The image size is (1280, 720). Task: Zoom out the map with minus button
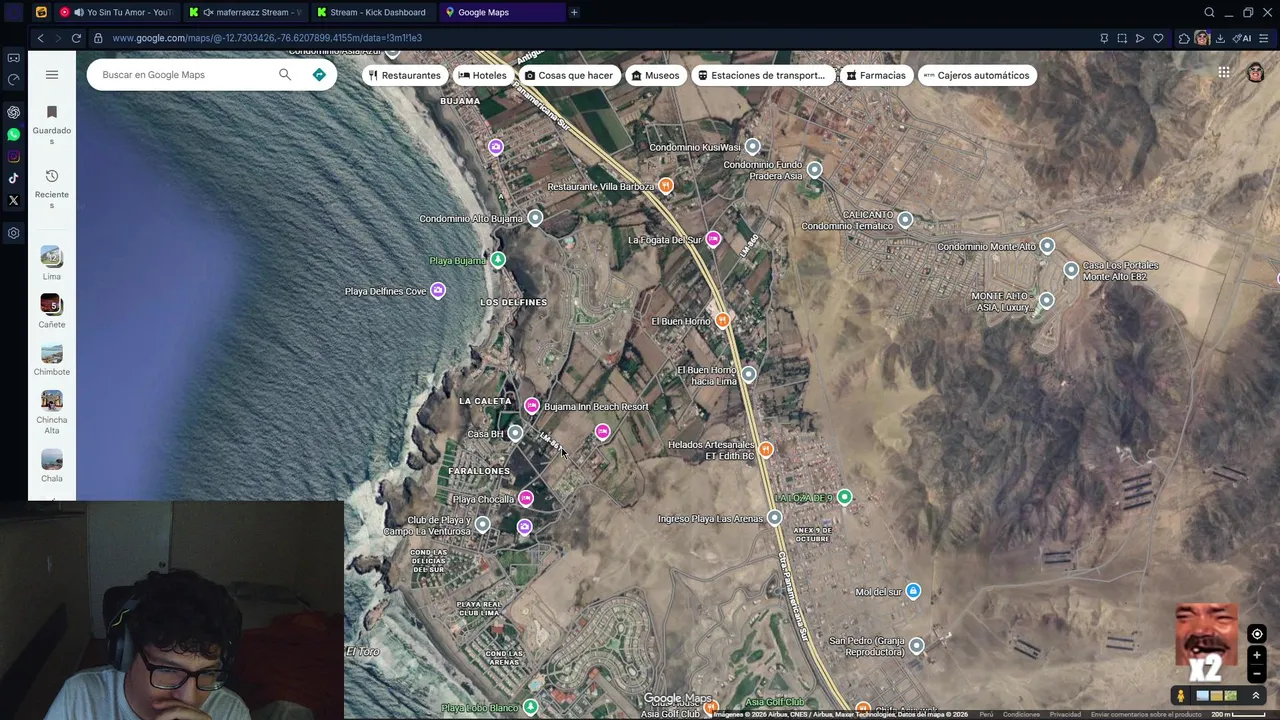tap(1257, 674)
